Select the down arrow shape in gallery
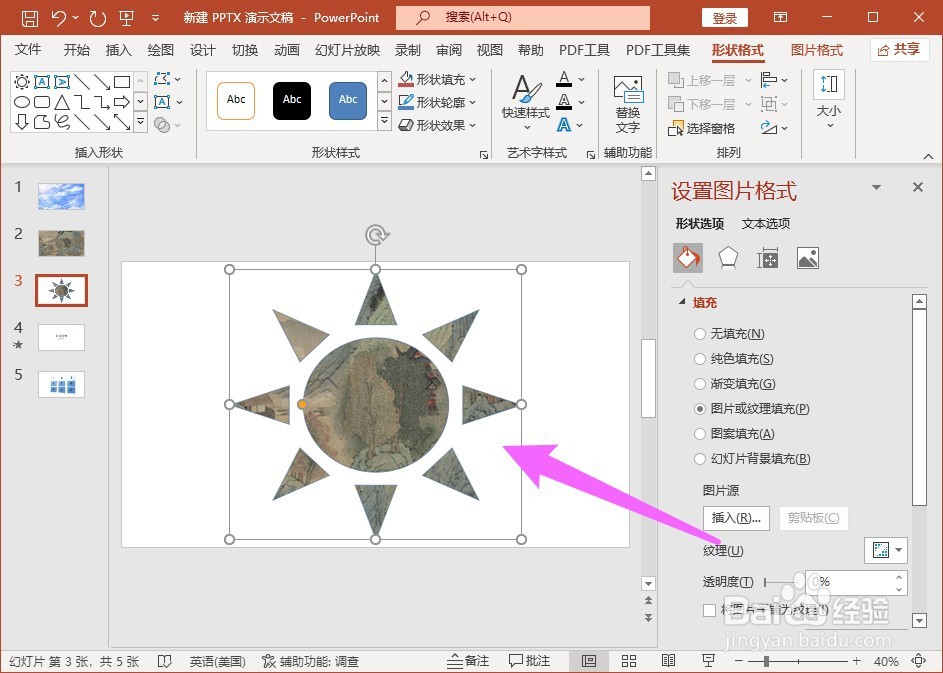943x673 pixels. (22, 122)
